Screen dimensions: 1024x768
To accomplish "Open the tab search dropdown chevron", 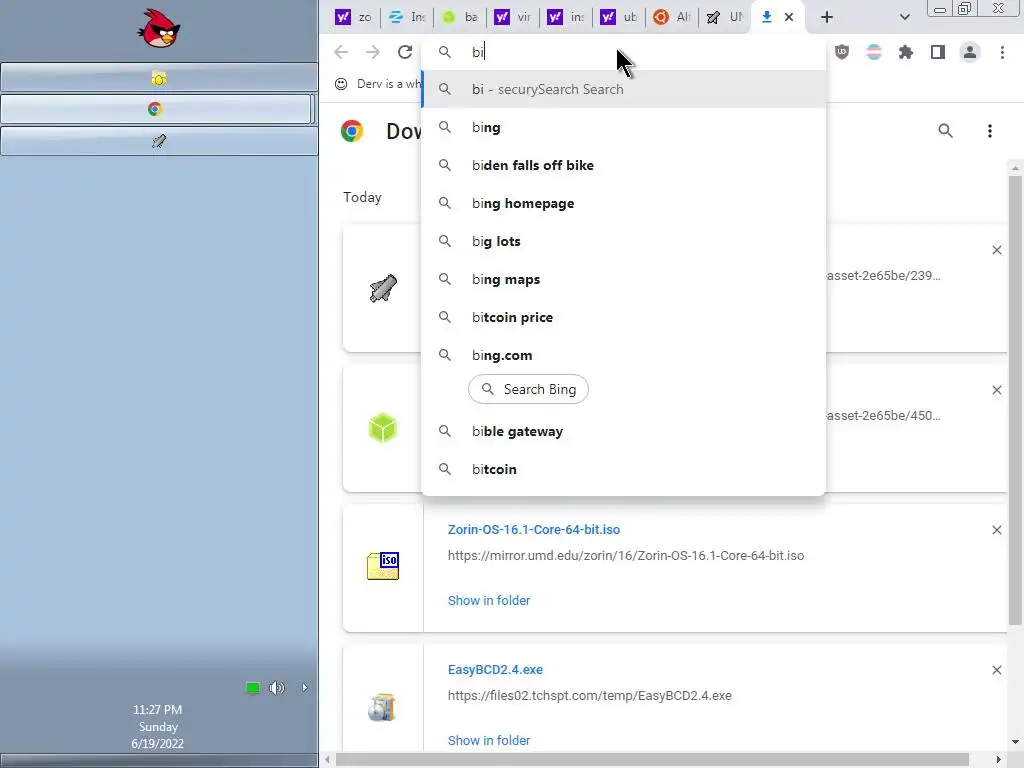I will tap(904, 17).
